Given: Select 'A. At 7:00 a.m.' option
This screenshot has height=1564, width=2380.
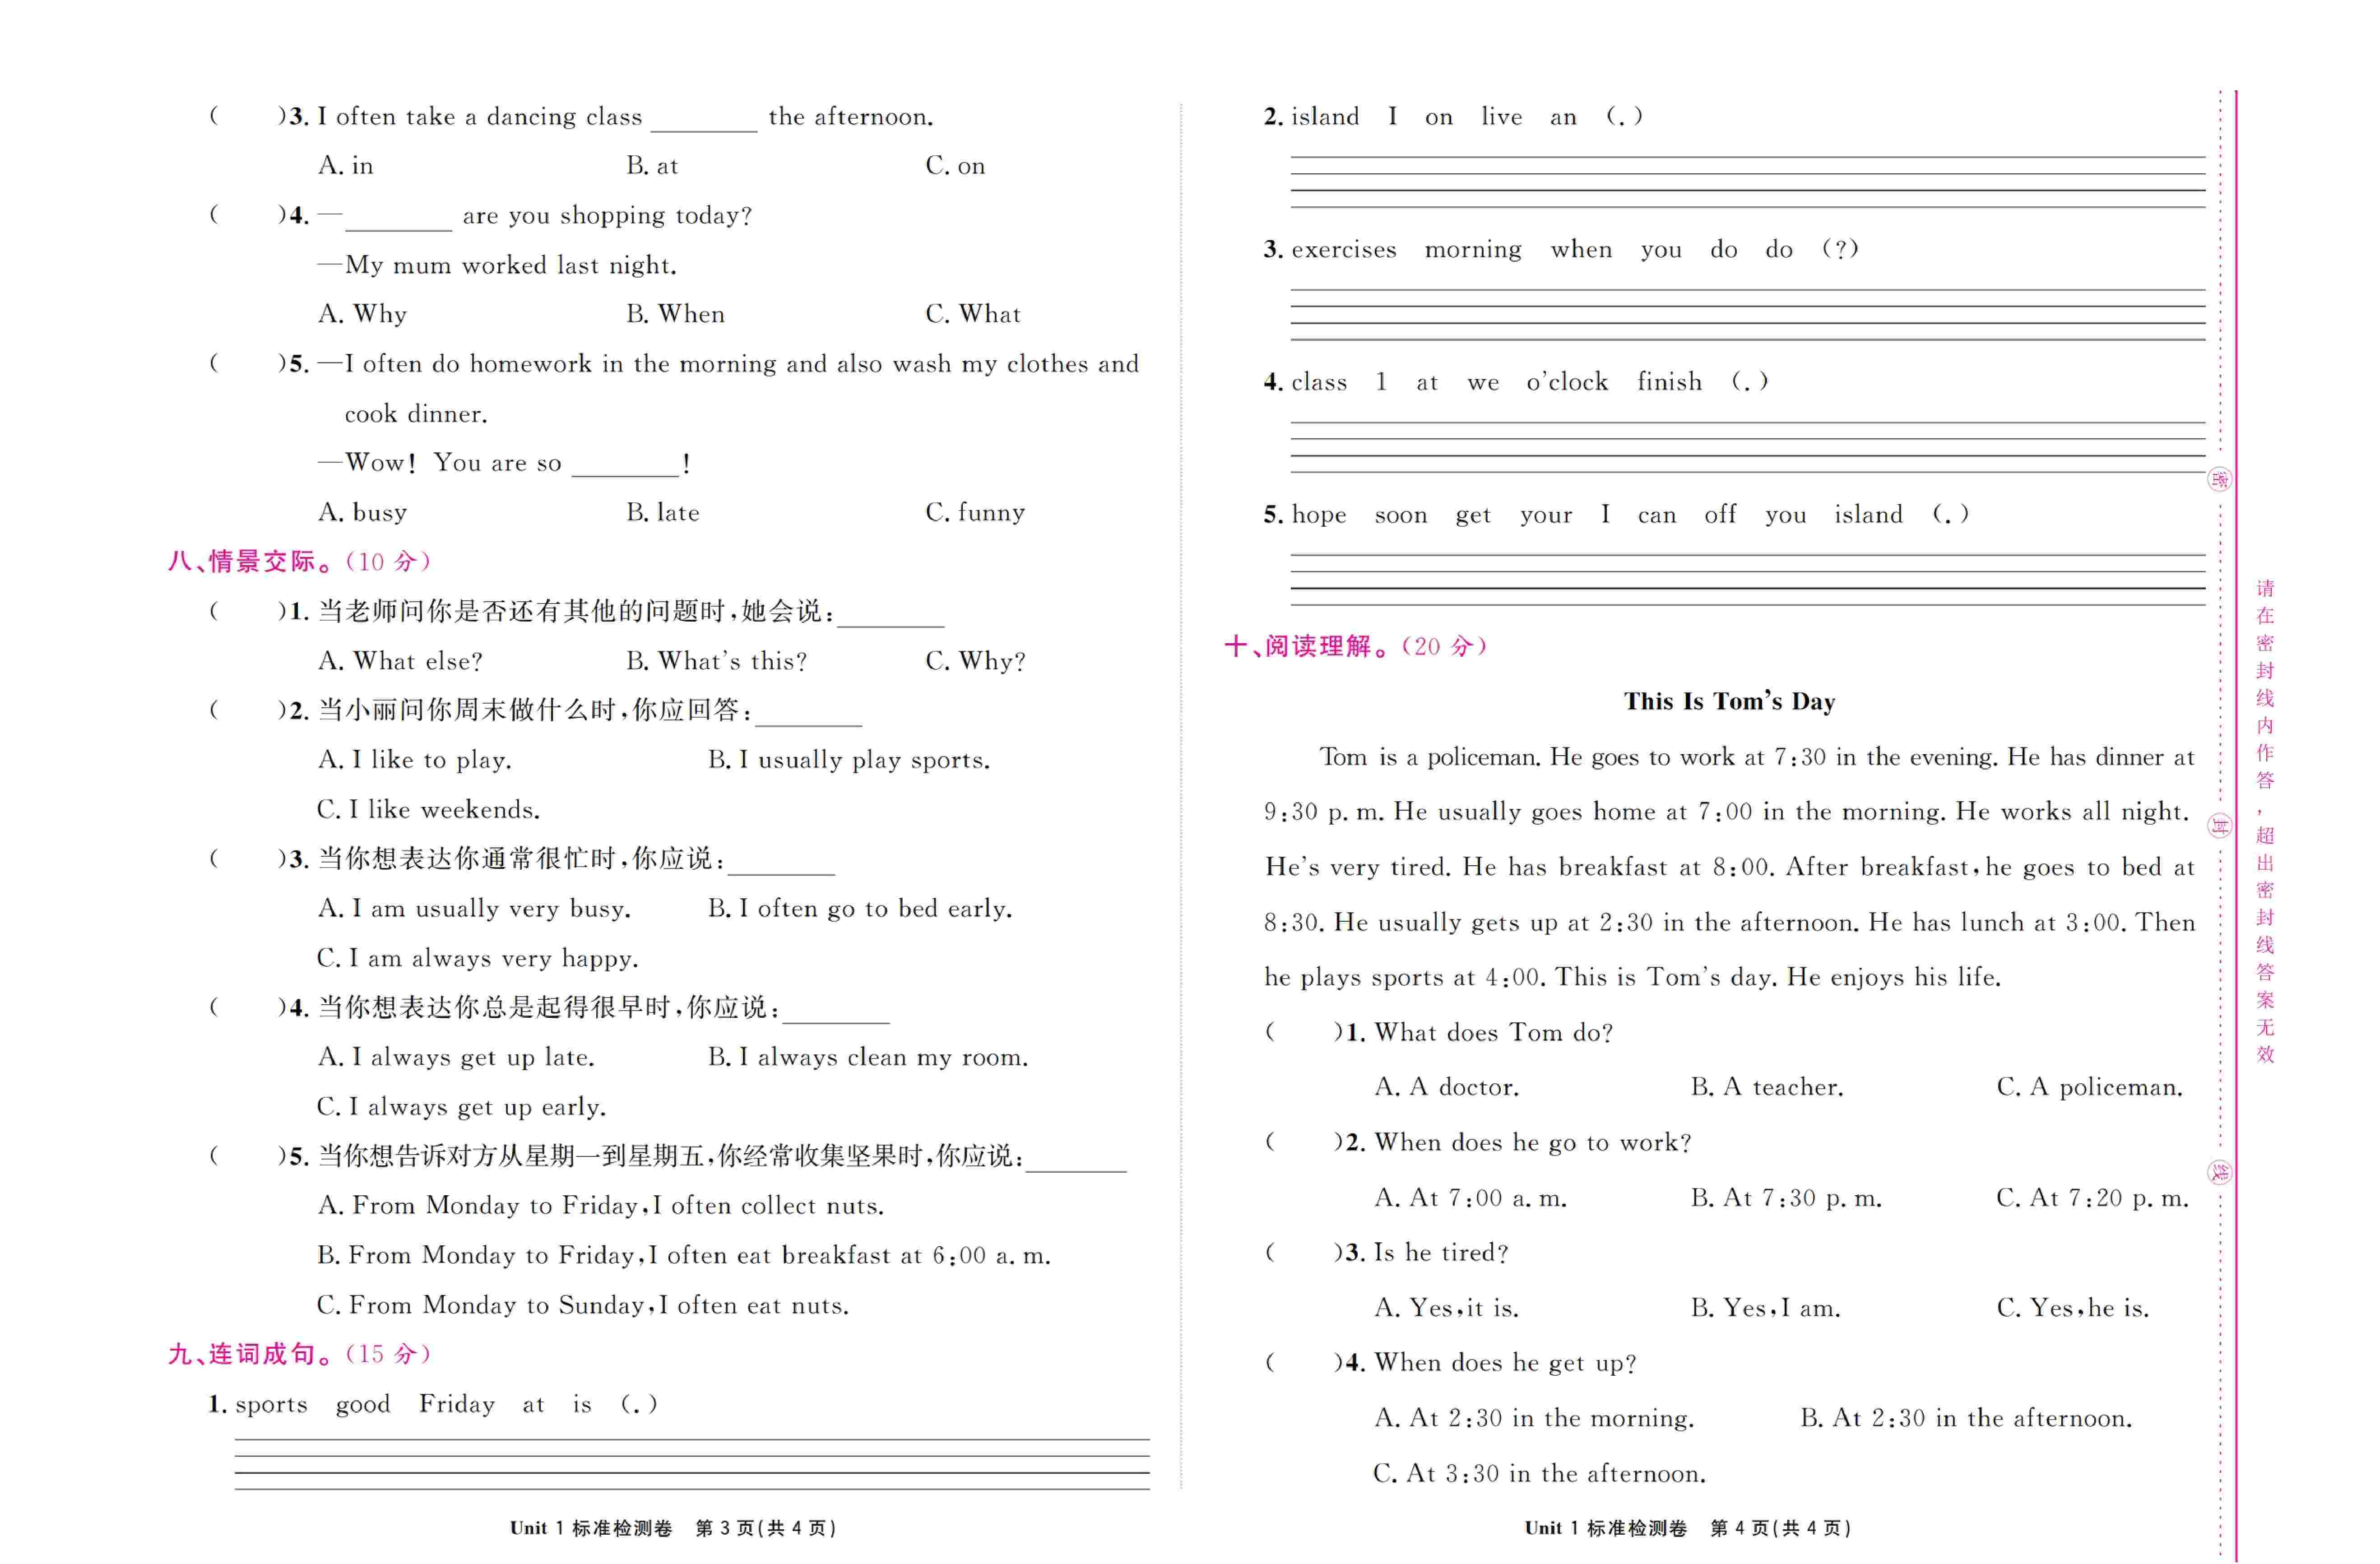Looking at the screenshot, I should (1471, 1198).
